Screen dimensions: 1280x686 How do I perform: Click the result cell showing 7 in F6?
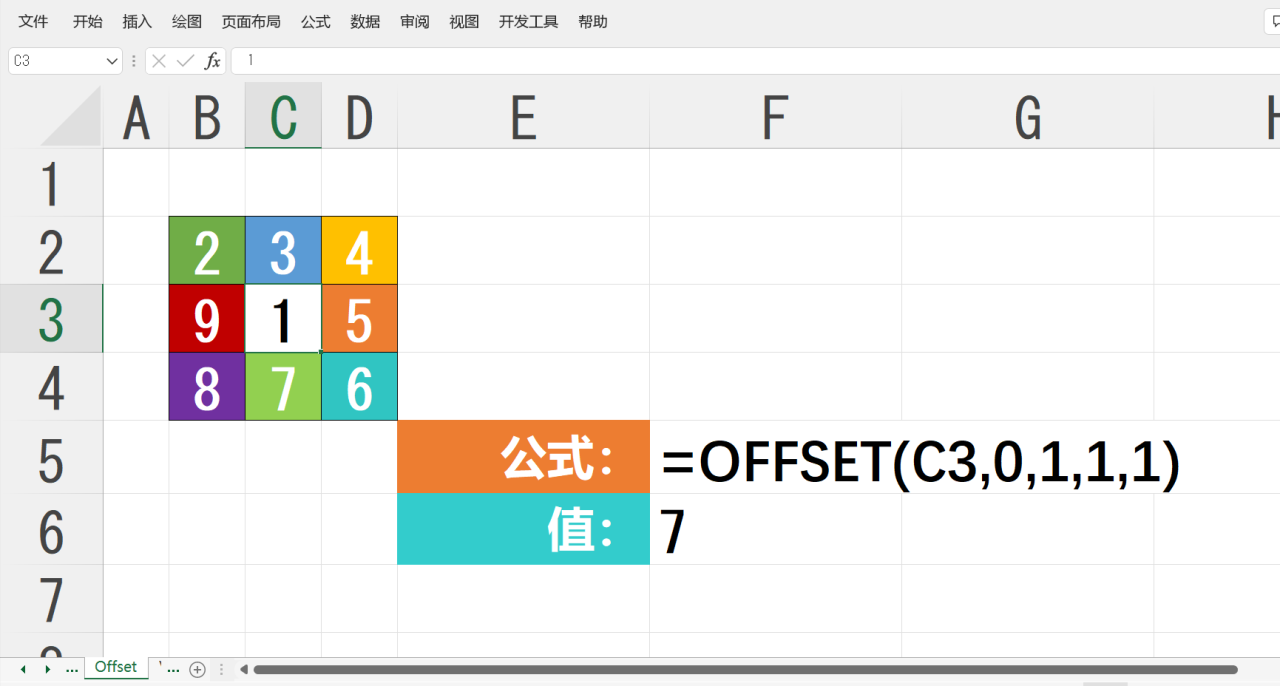tap(775, 529)
